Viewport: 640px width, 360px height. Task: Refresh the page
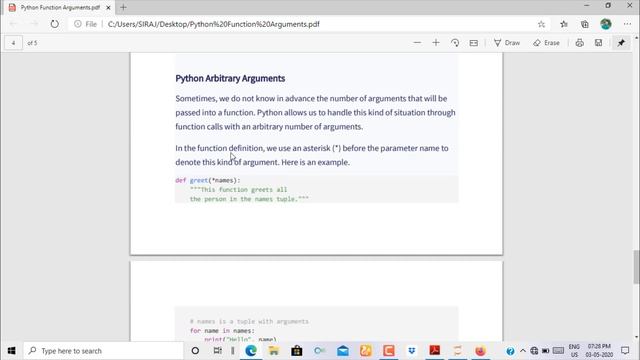pos(54,24)
